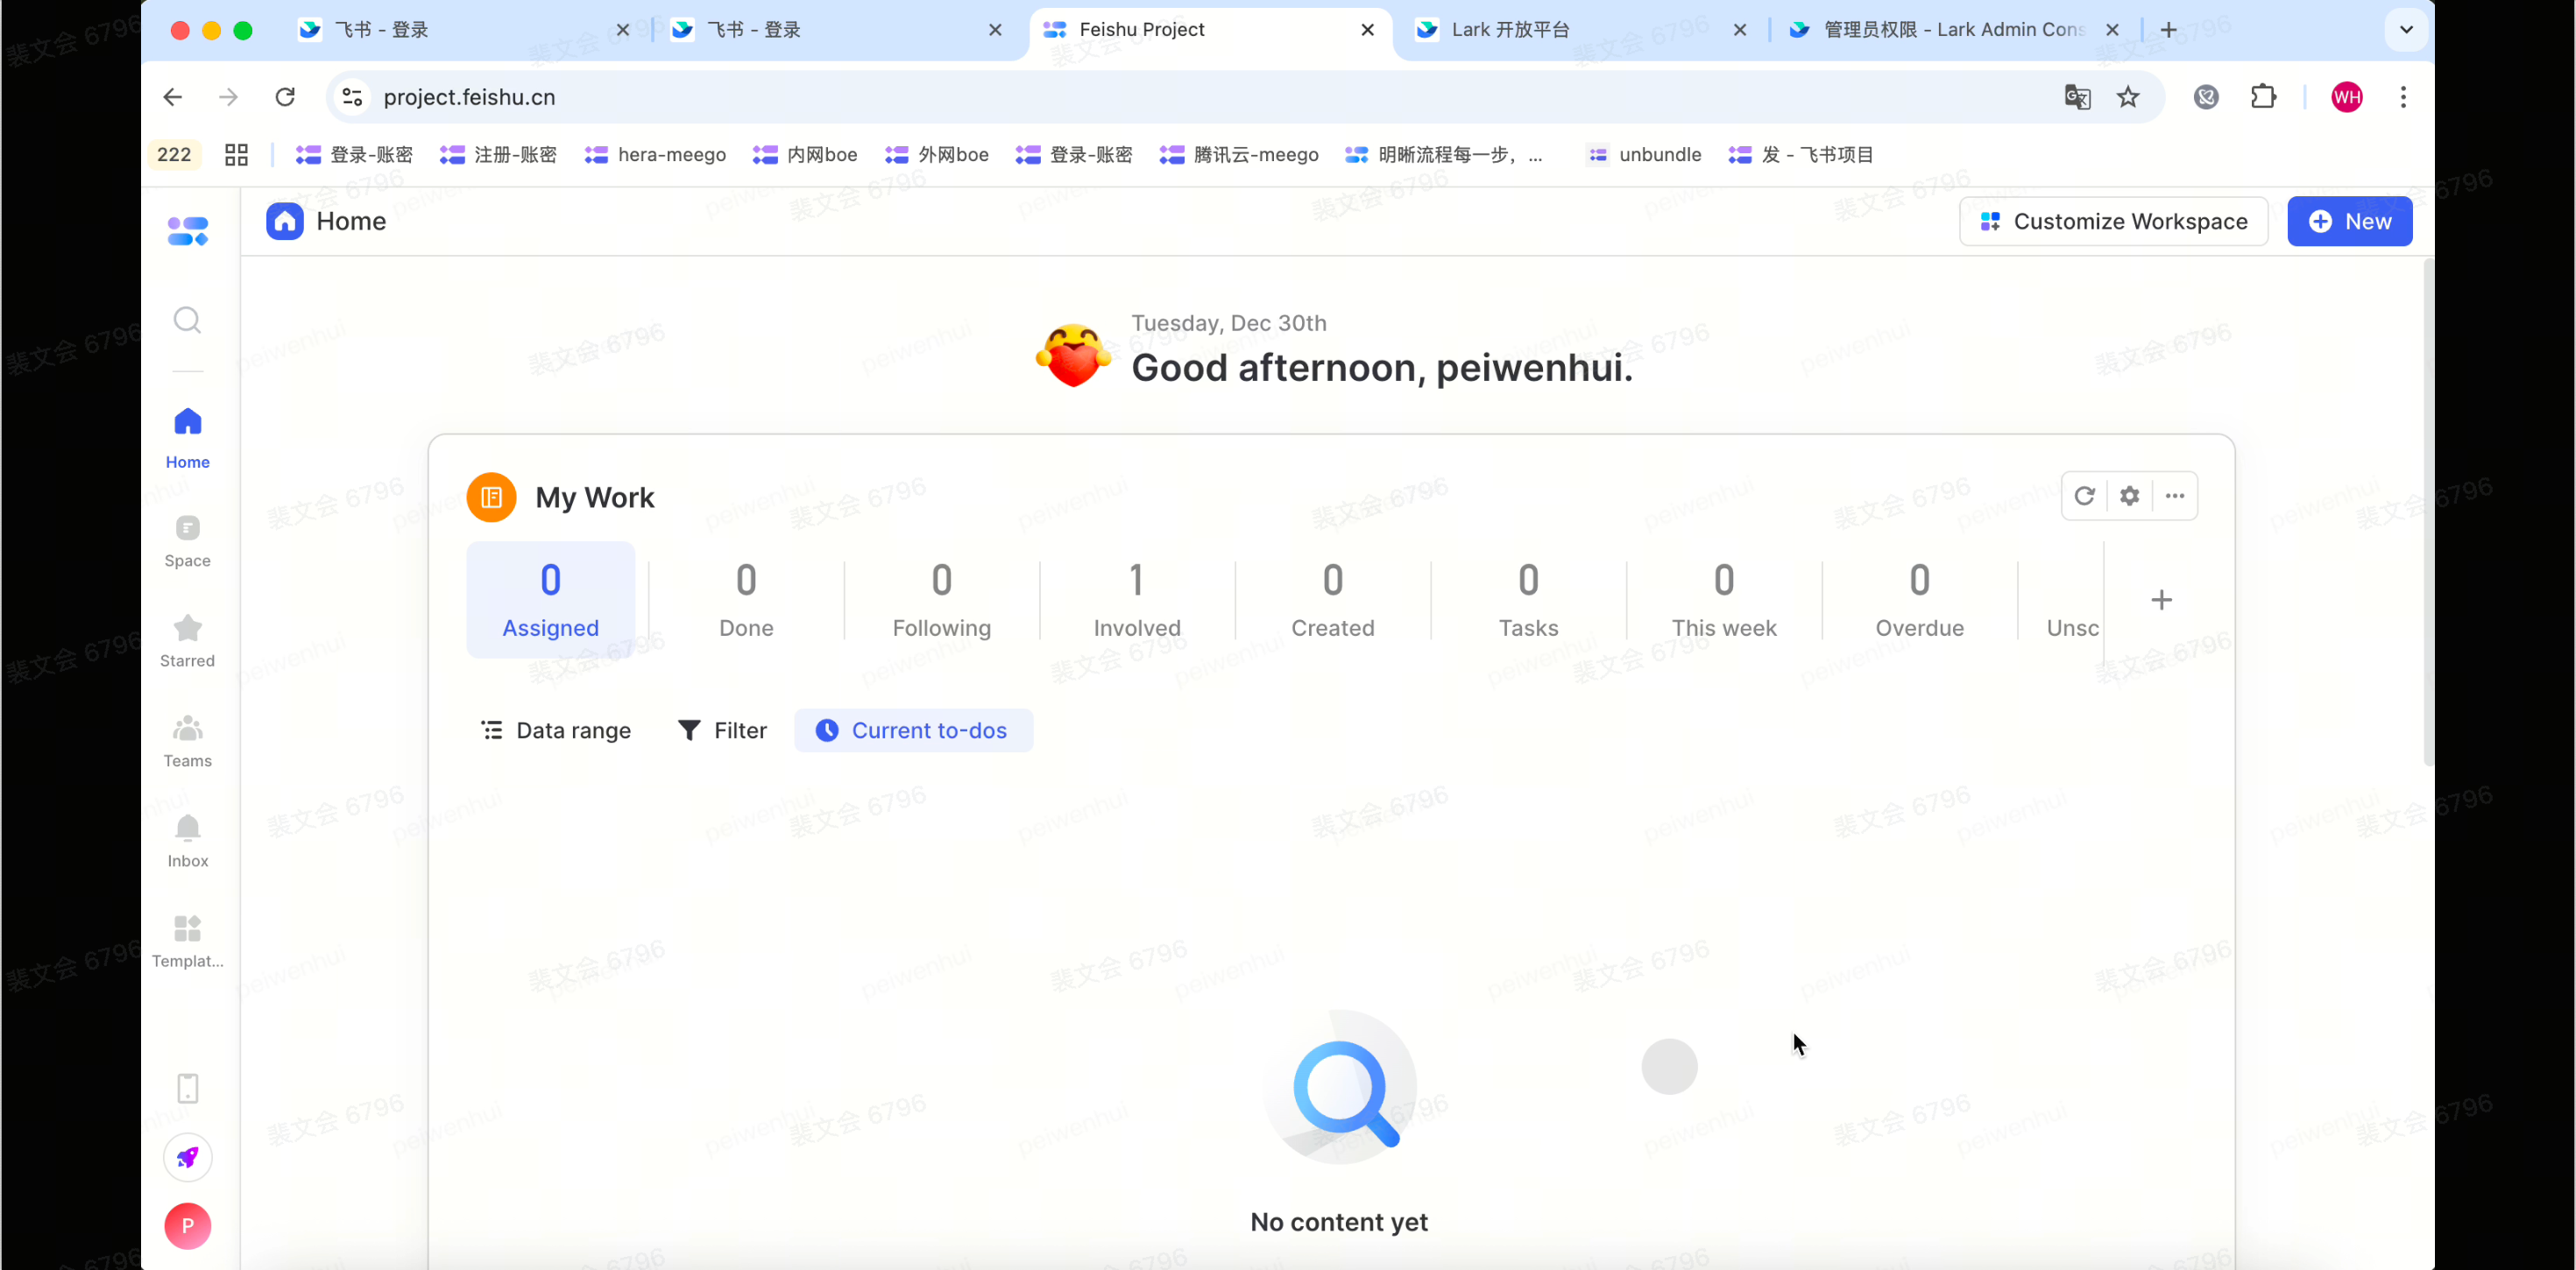Image resolution: width=2576 pixels, height=1270 pixels.
Task: Click the orange My Work icon
Action: coord(492,497)
